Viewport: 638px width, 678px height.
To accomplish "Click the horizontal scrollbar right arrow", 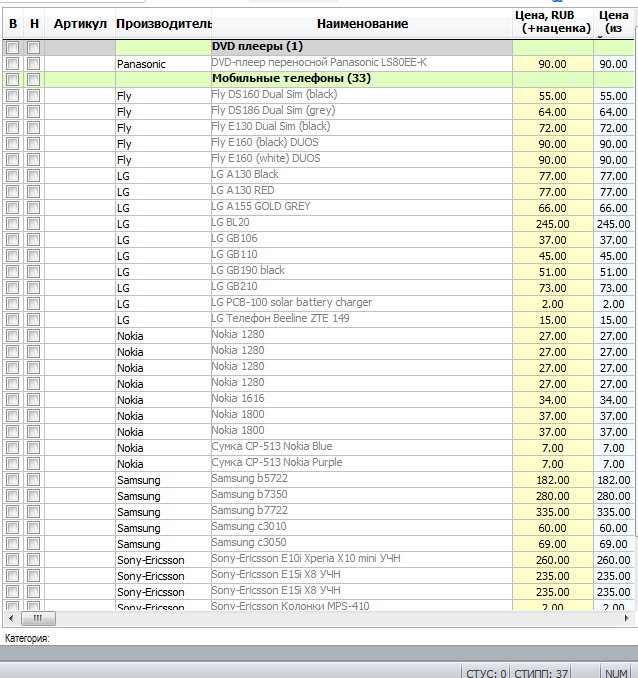I will 626,618.
